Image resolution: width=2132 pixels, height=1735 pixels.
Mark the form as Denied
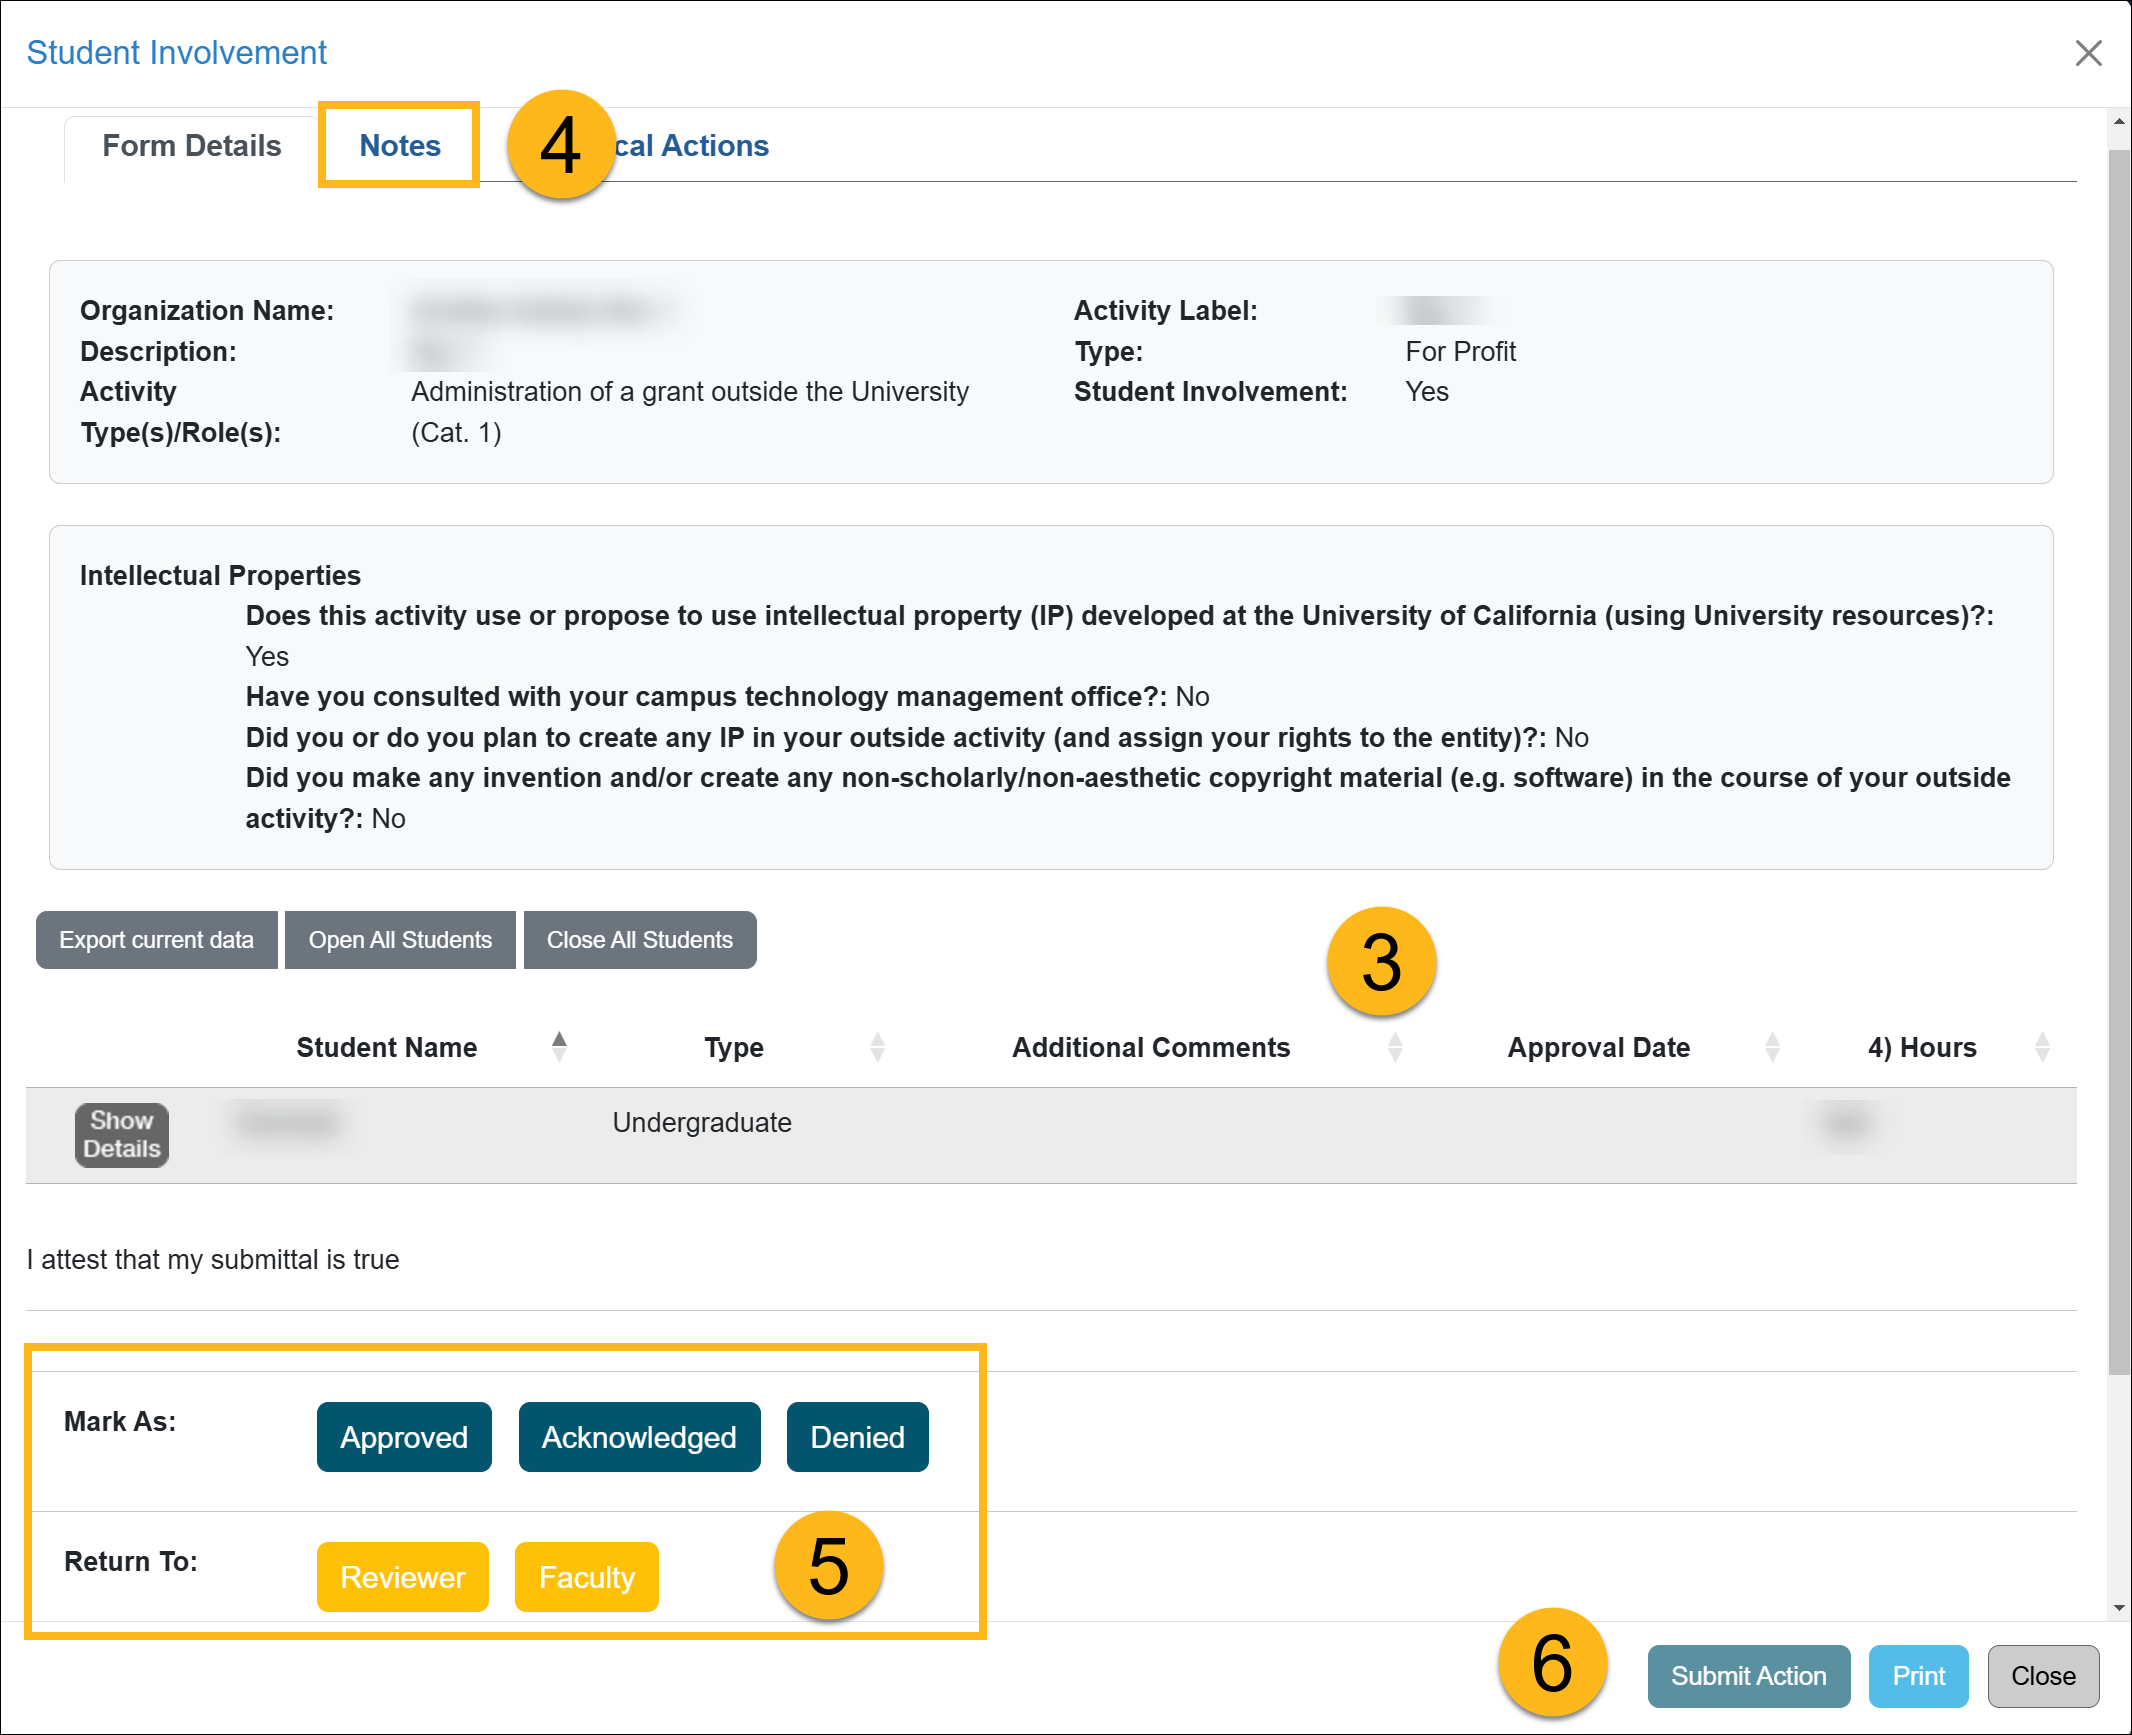[x=857, y=1437]
